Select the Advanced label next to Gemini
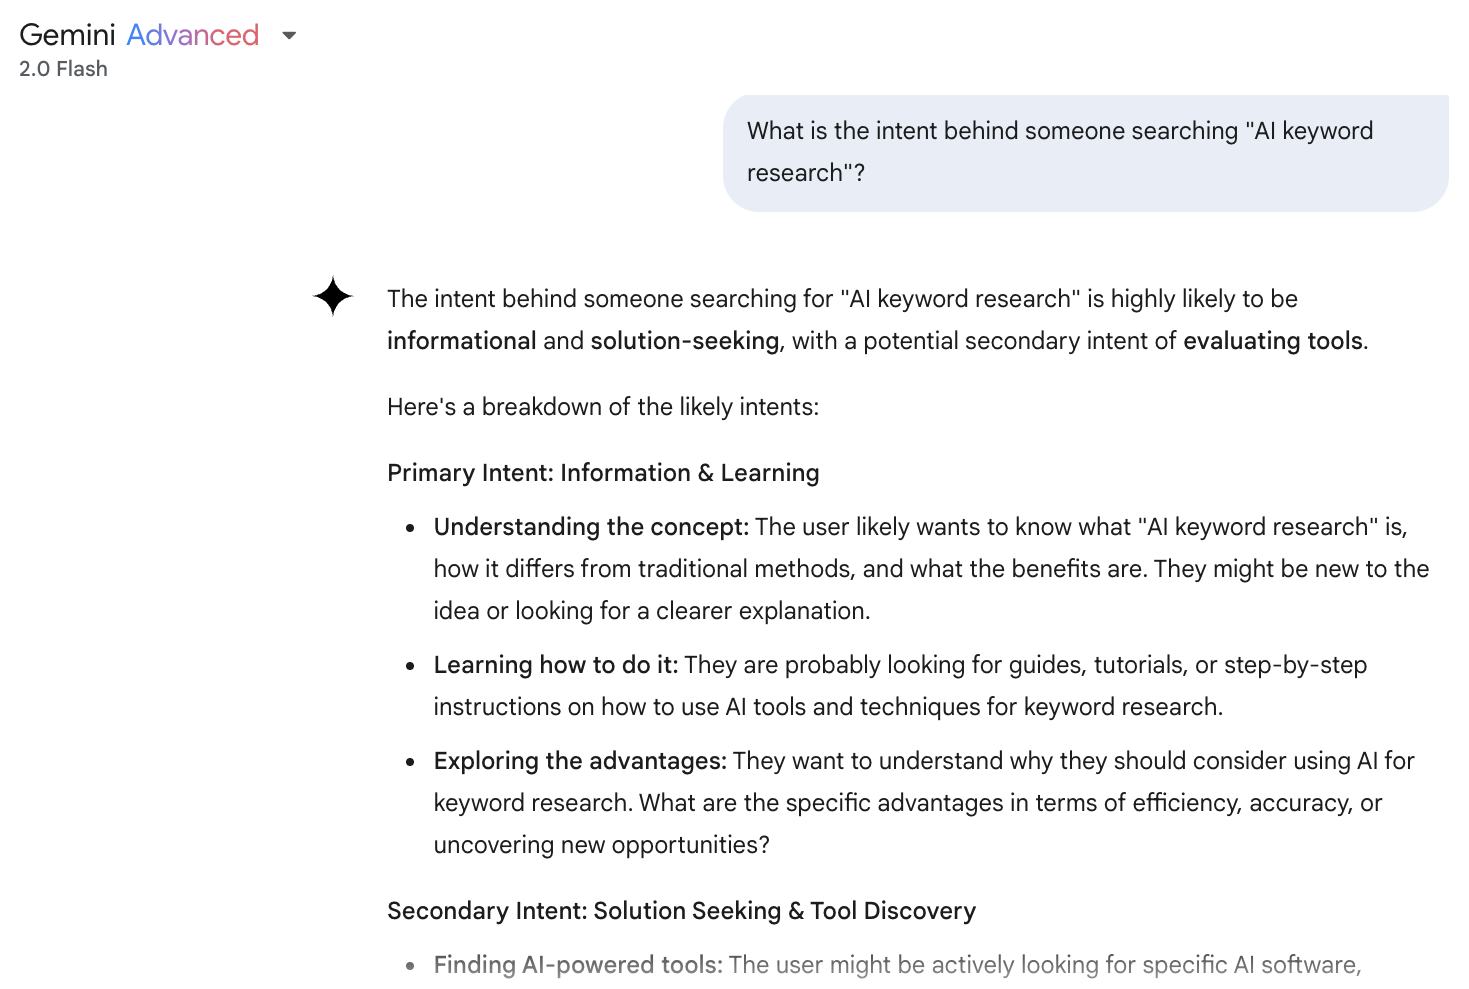The image size is (1469, 989). pos(191,34)
